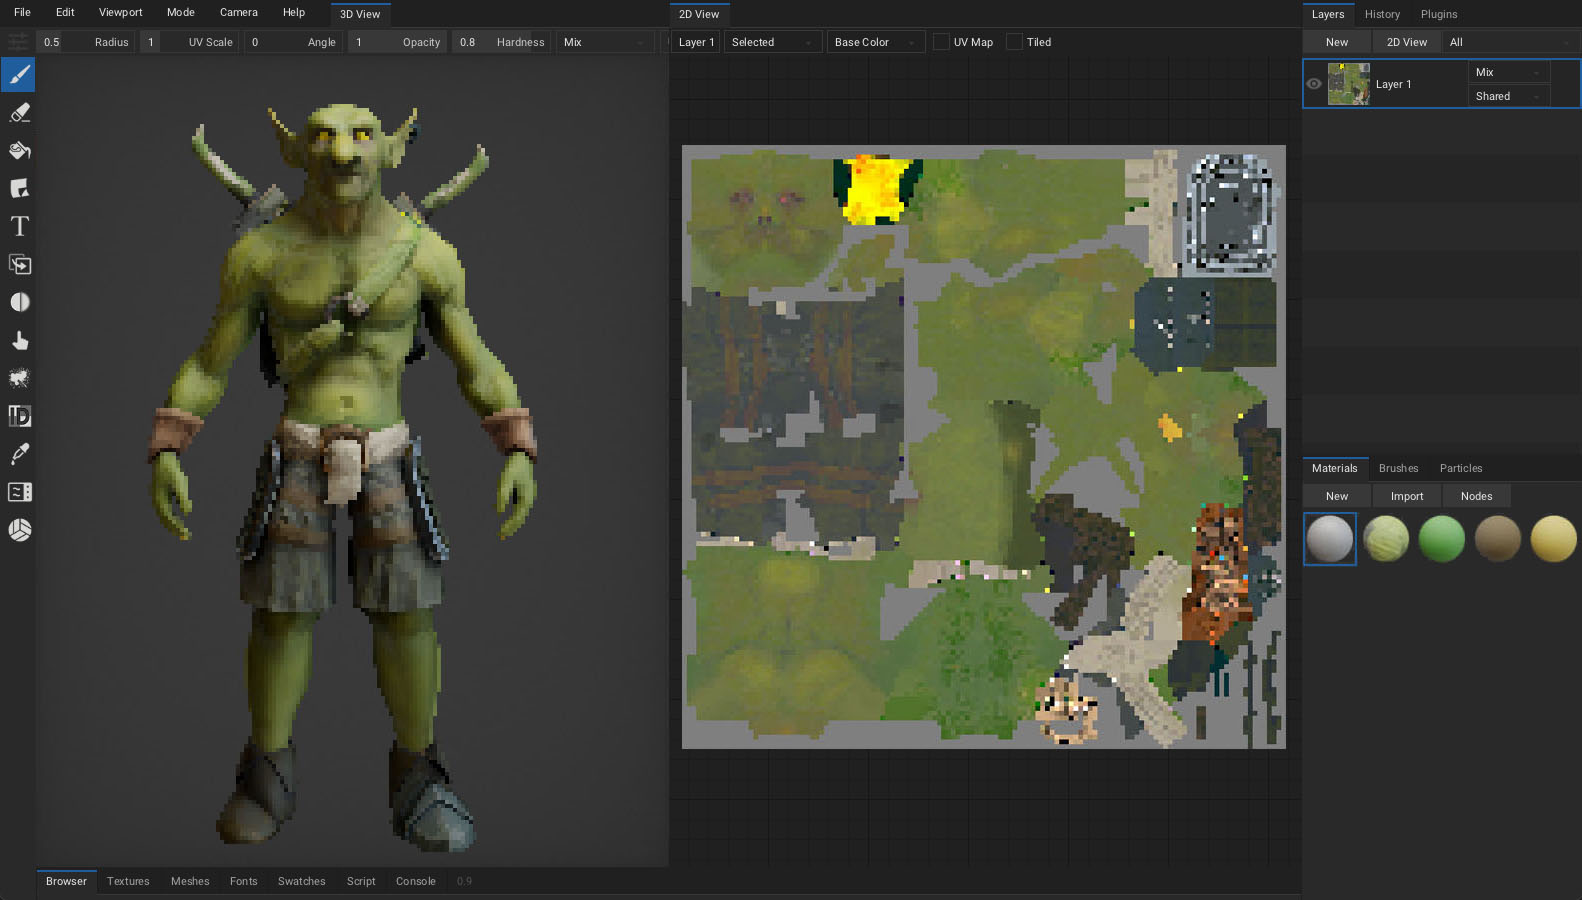Enable the Tiled checkbox

(1014, 42)
